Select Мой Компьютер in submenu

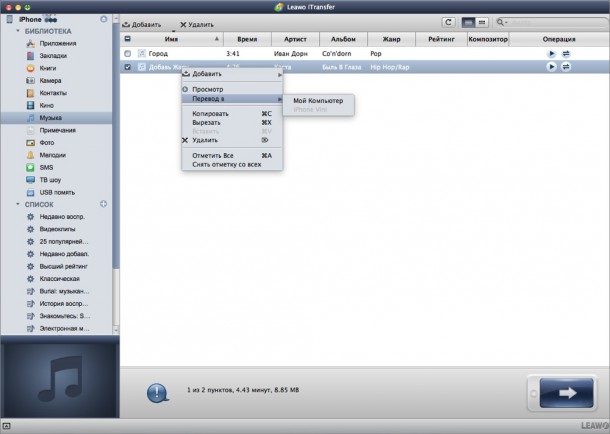(318, 101)
